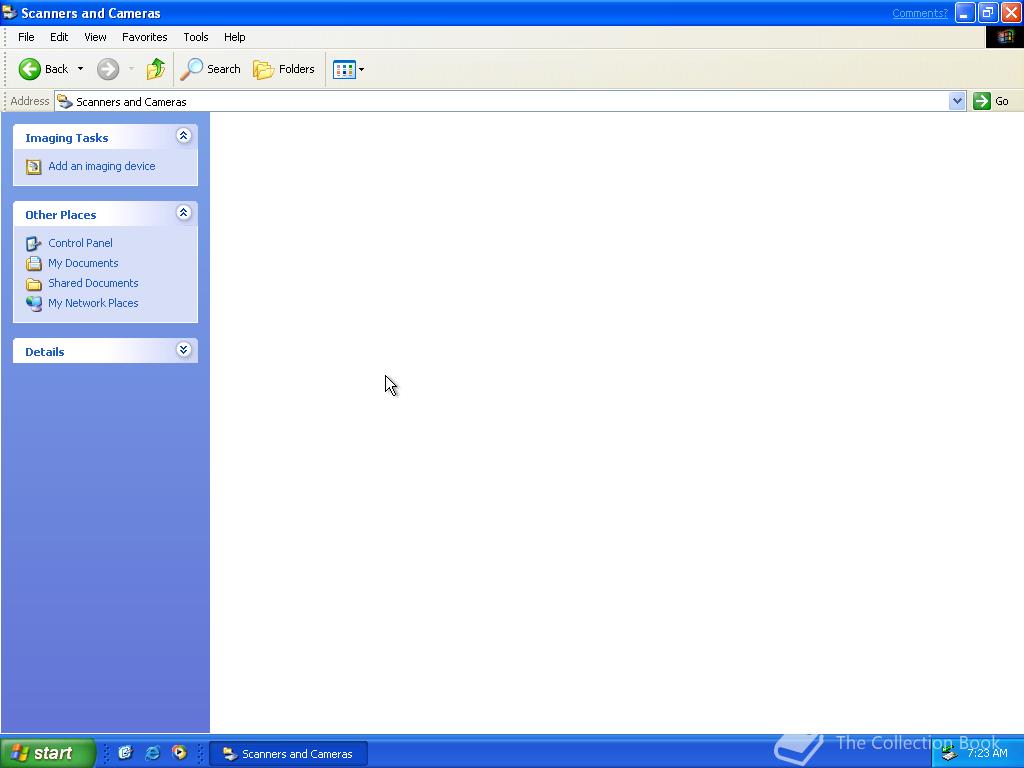The height and width of the screenshot is (768, 1024).
Task: Open the Back history dropdown arrow
Action: click(80, 69)
